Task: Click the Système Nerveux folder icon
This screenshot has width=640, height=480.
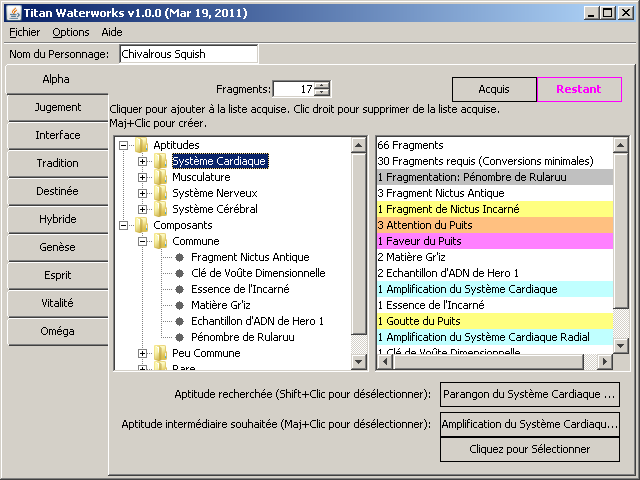Action: (160, 193)
